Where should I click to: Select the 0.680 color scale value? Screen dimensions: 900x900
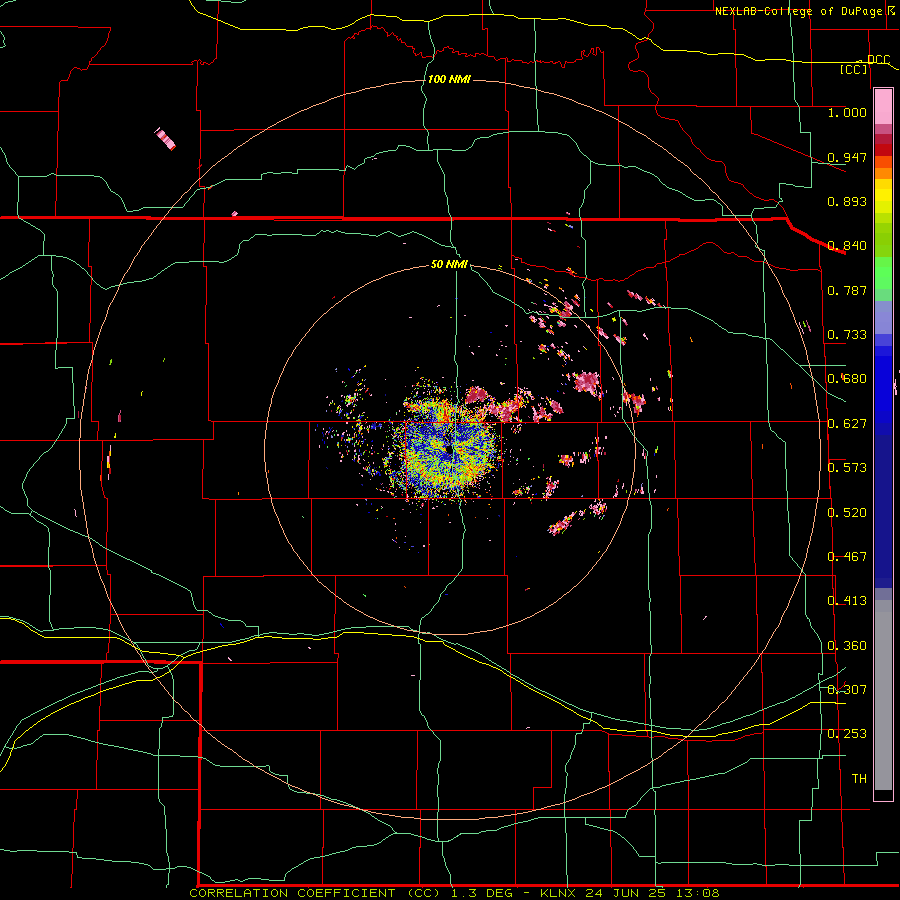(847, 379)
